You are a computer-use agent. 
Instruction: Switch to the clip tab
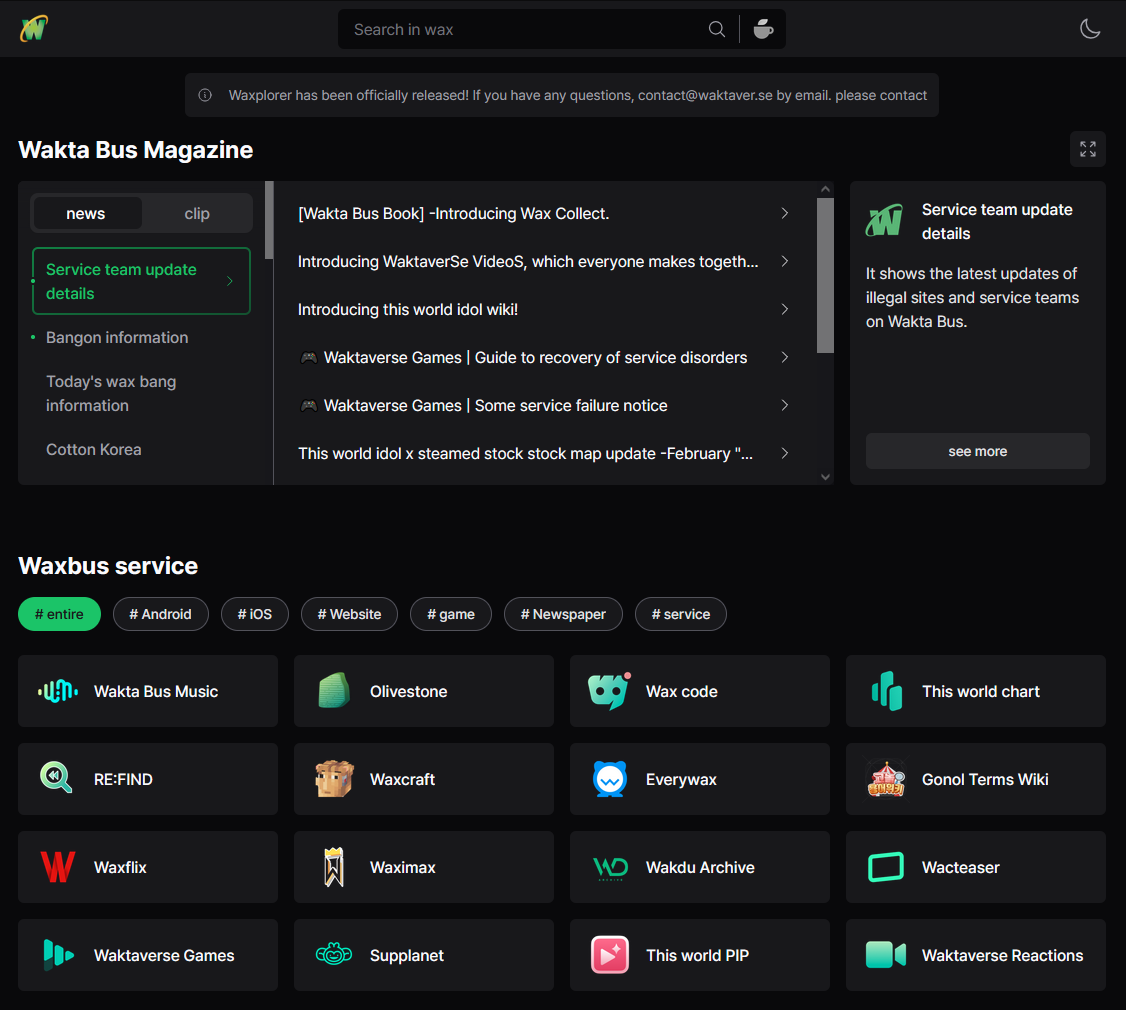(x=197, y=213)
